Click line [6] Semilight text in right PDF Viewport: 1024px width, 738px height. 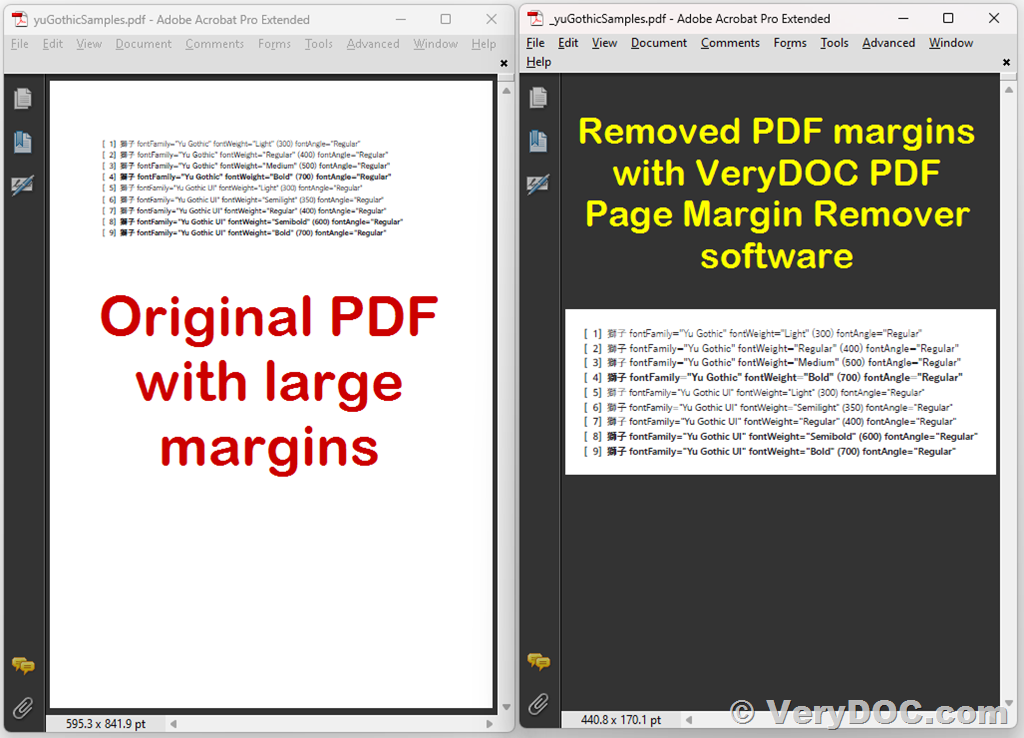[768, 408]
